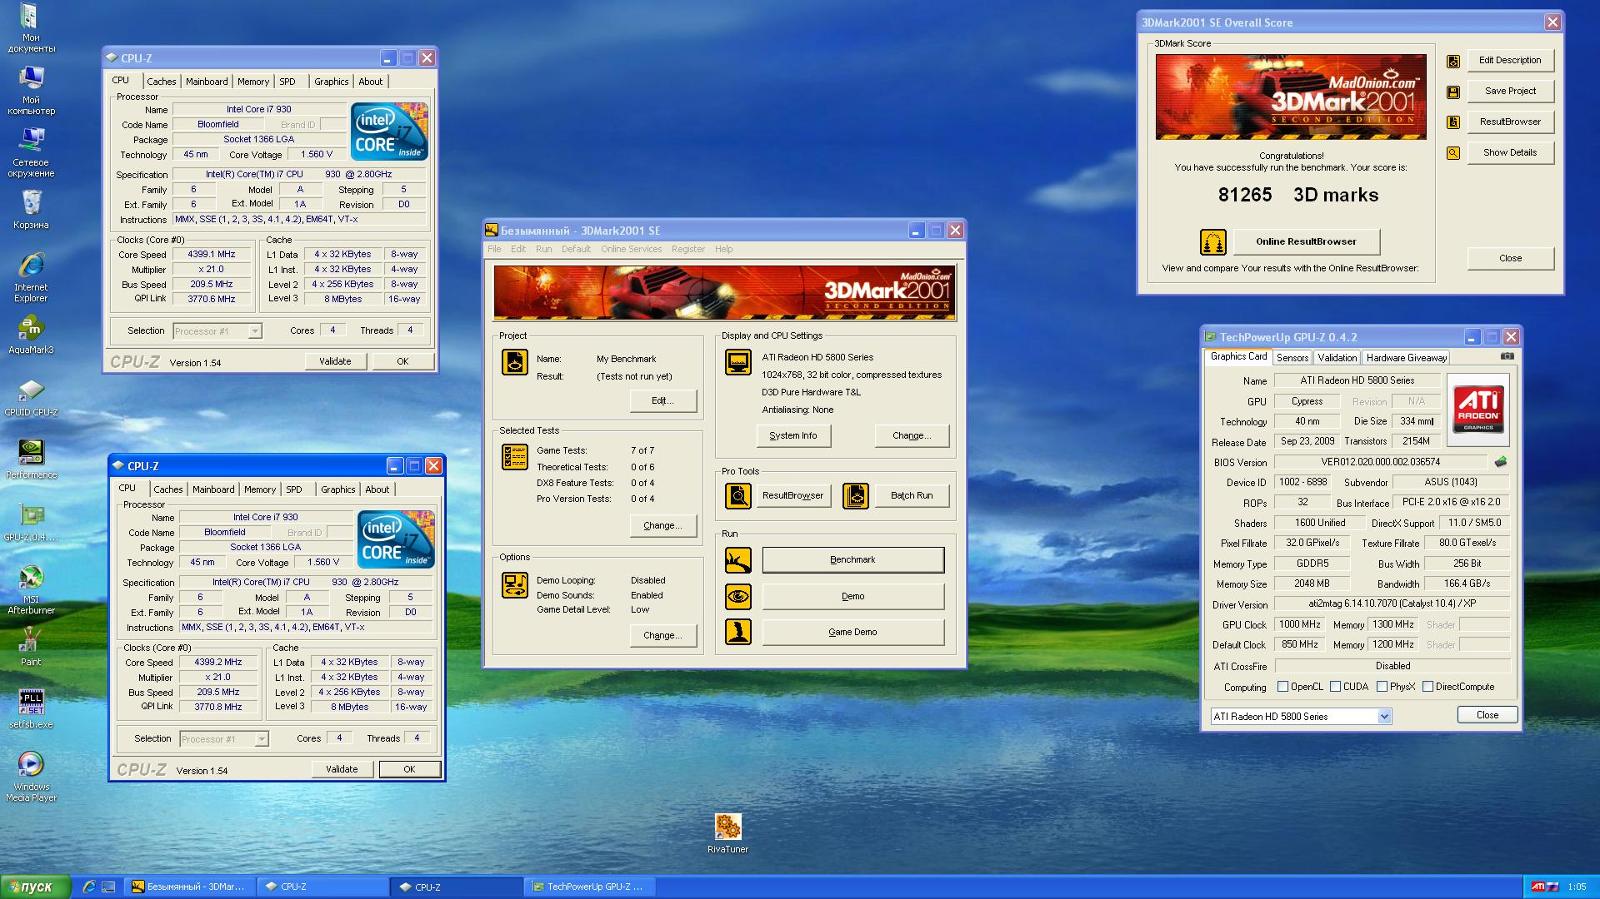Open processor Selection dropdown in lower CPU-Z
The image size is (1600, 899).
(262, 739)
